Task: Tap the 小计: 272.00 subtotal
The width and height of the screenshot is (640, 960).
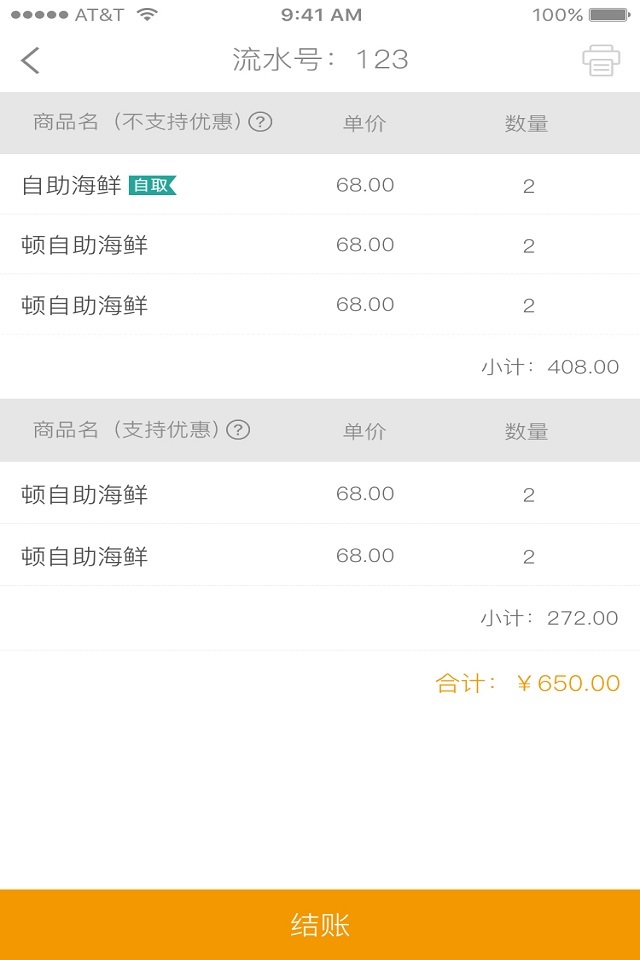Action: coord(550,618)
